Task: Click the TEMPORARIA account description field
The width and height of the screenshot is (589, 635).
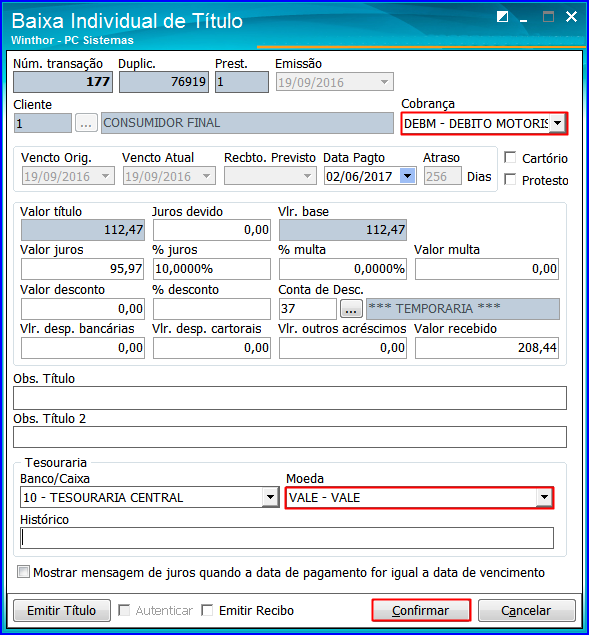Action: point(463,309)
